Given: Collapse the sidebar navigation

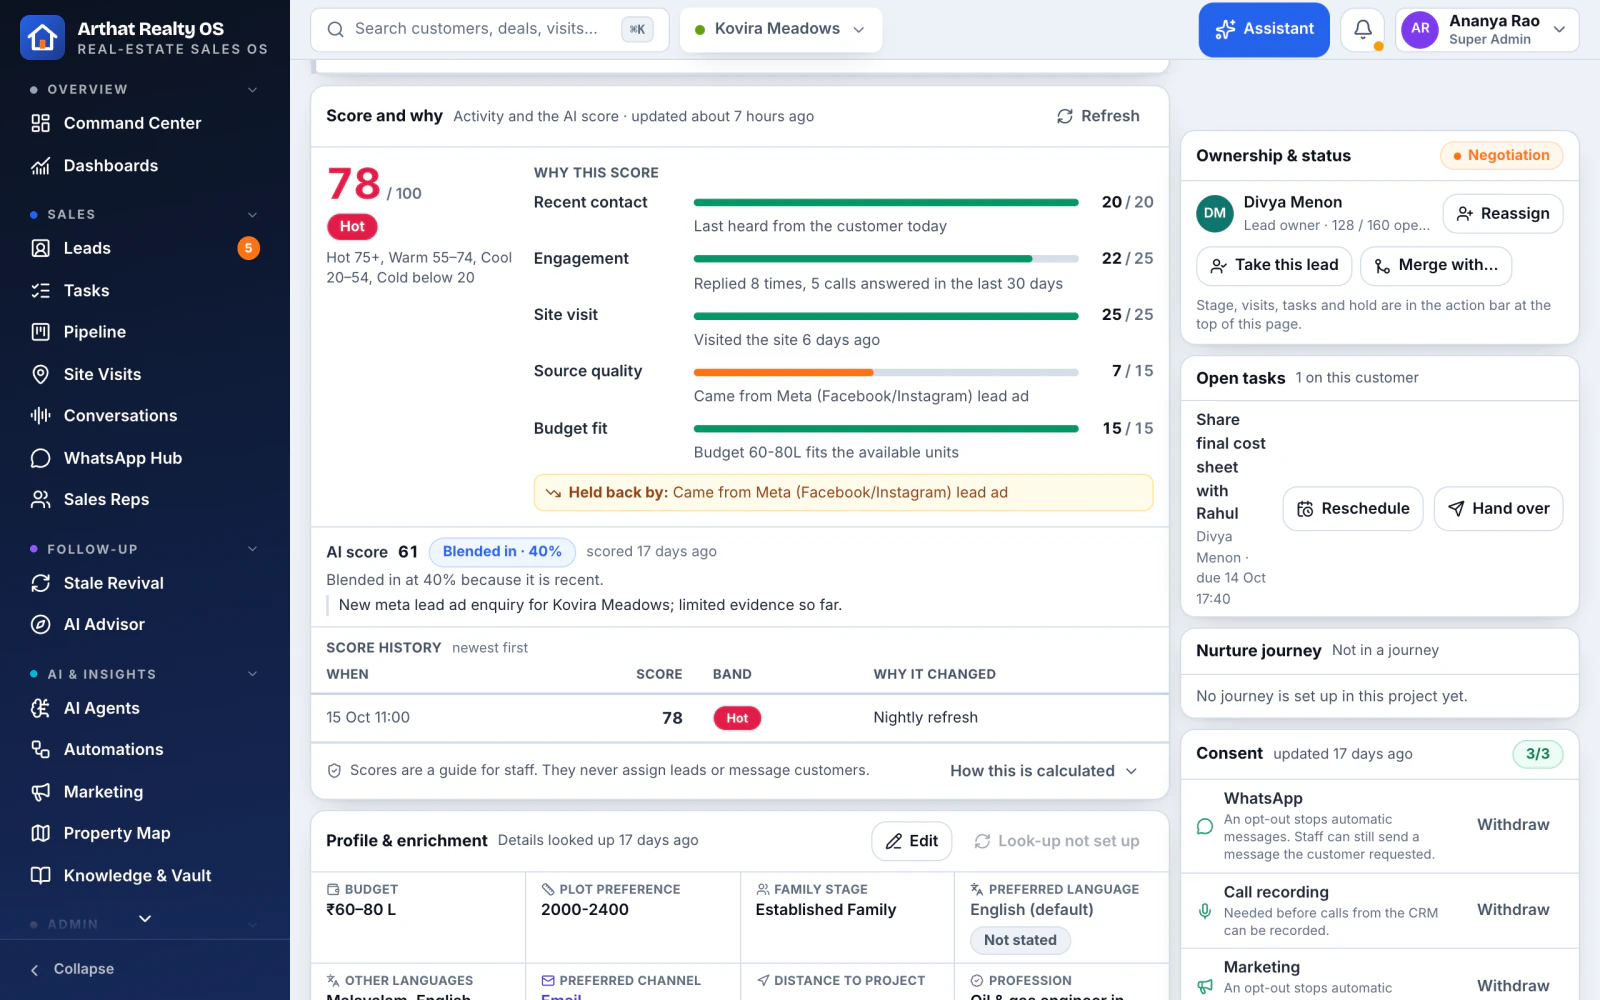Looking at the screenshot, I should coord(73,969).
